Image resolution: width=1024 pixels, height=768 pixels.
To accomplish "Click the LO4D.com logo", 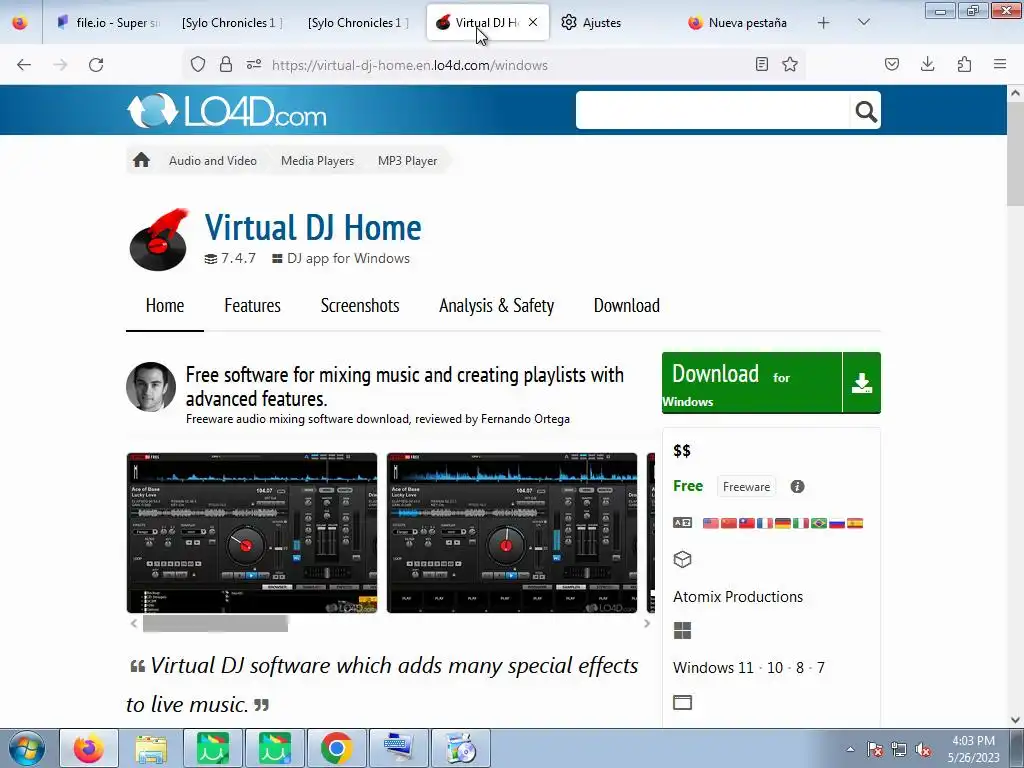I will (x=227, y=110).
